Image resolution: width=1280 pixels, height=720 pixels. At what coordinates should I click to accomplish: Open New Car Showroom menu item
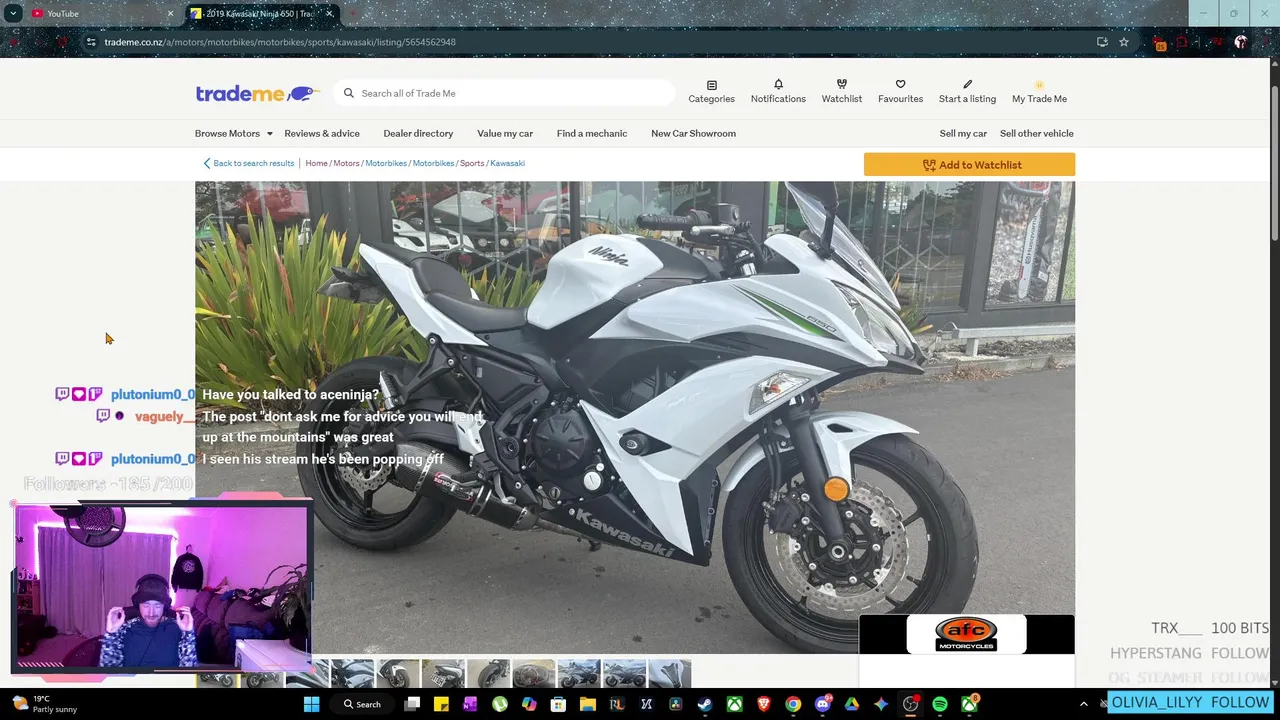click(693, 133)
